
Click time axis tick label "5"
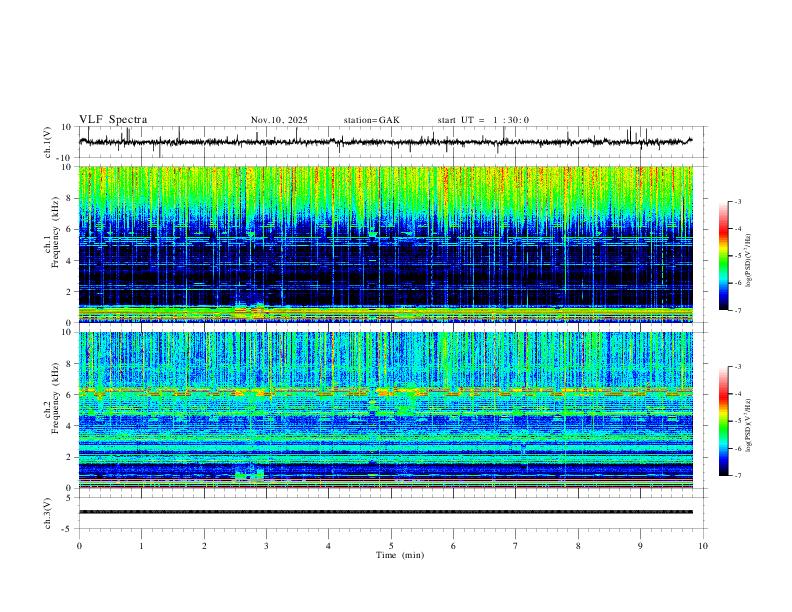tap(391, 546)
